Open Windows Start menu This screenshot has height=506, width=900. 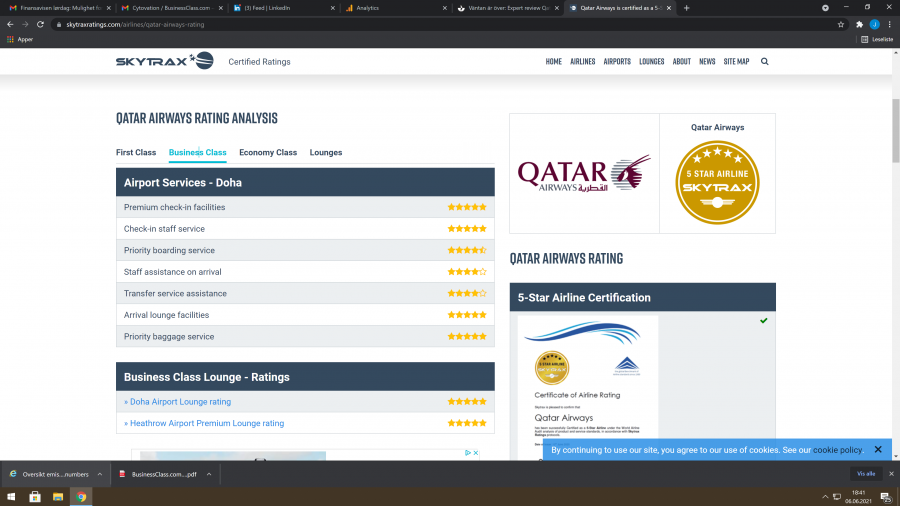pyautogui.click(x=11, y=496)
